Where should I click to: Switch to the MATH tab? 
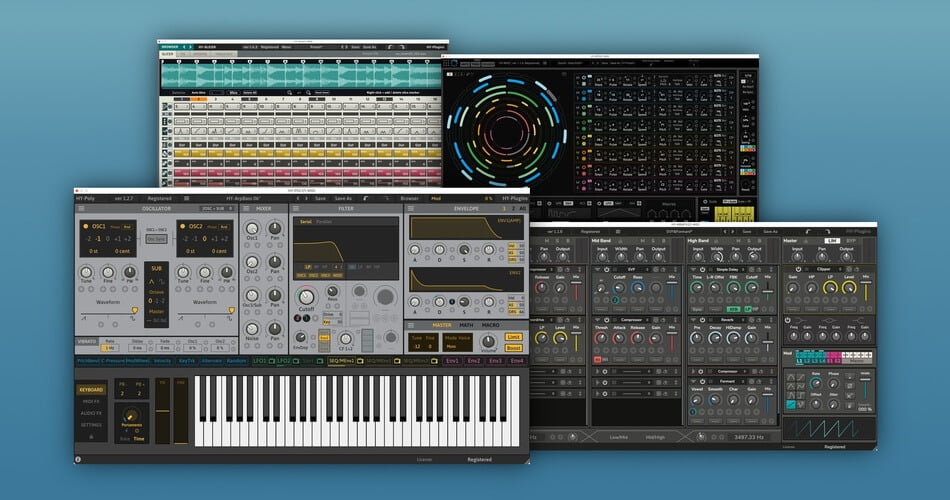click(467, 324)
